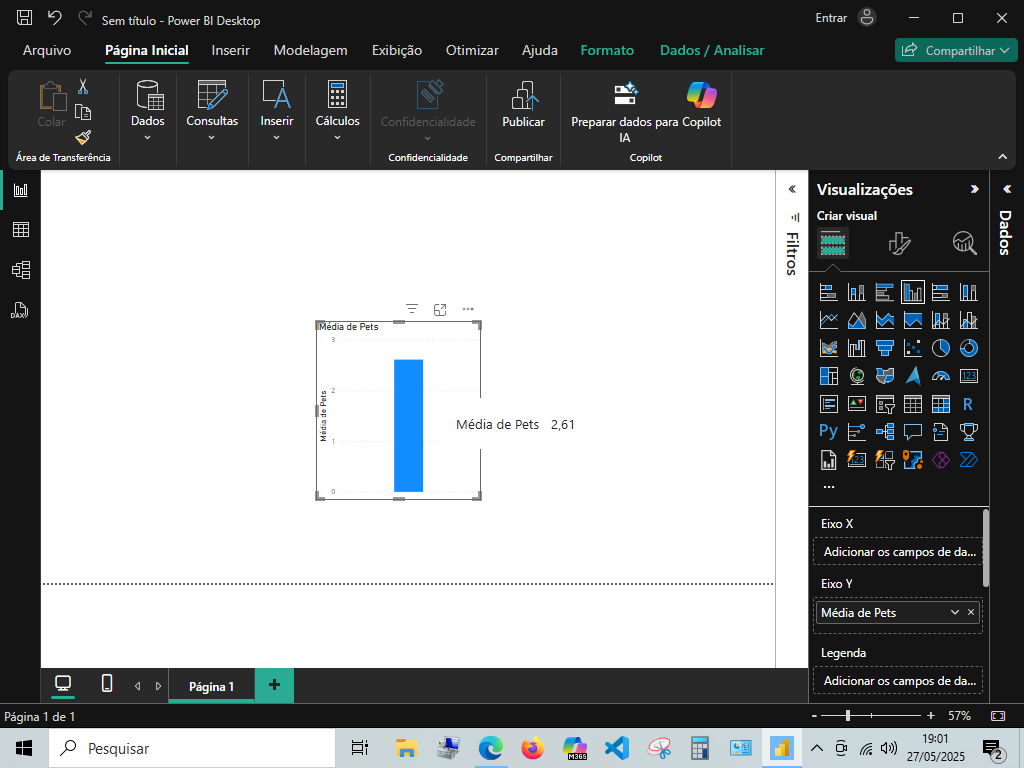
Task: Switch to desktop layout view
Action: pos(63,684)
